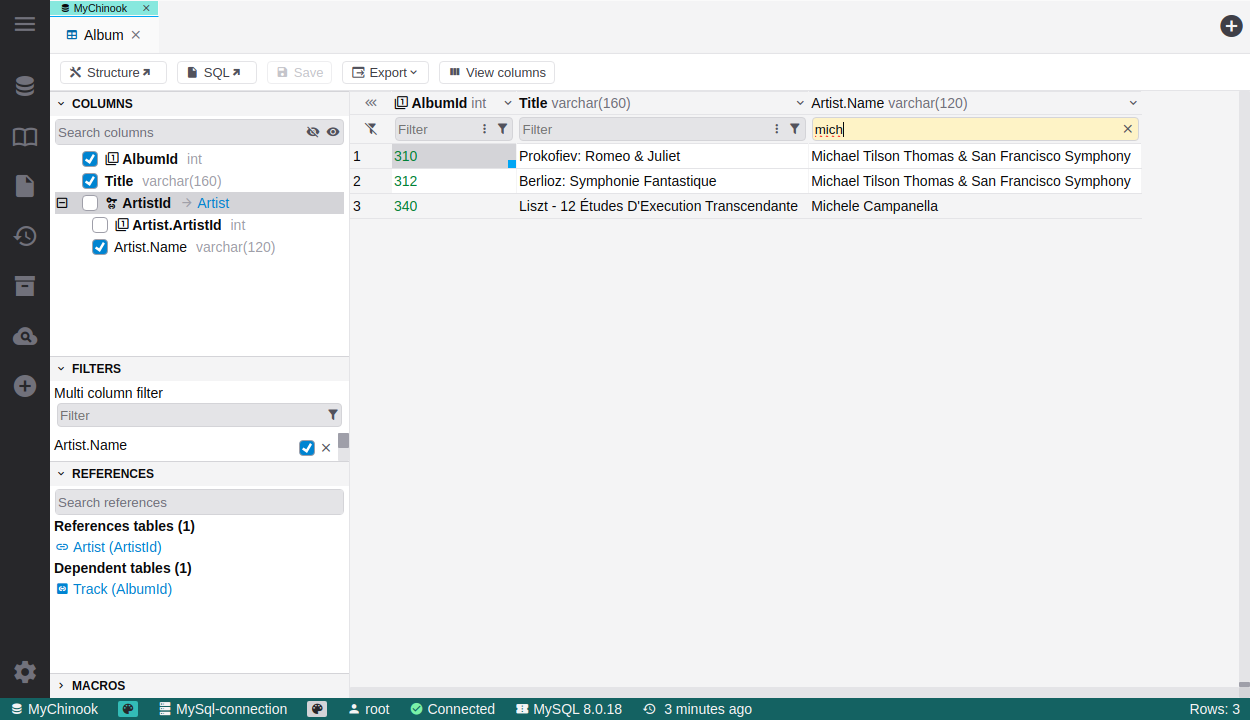Open the Export dropdown
The width and height of the screenshot is (1250, 720).
385,72
